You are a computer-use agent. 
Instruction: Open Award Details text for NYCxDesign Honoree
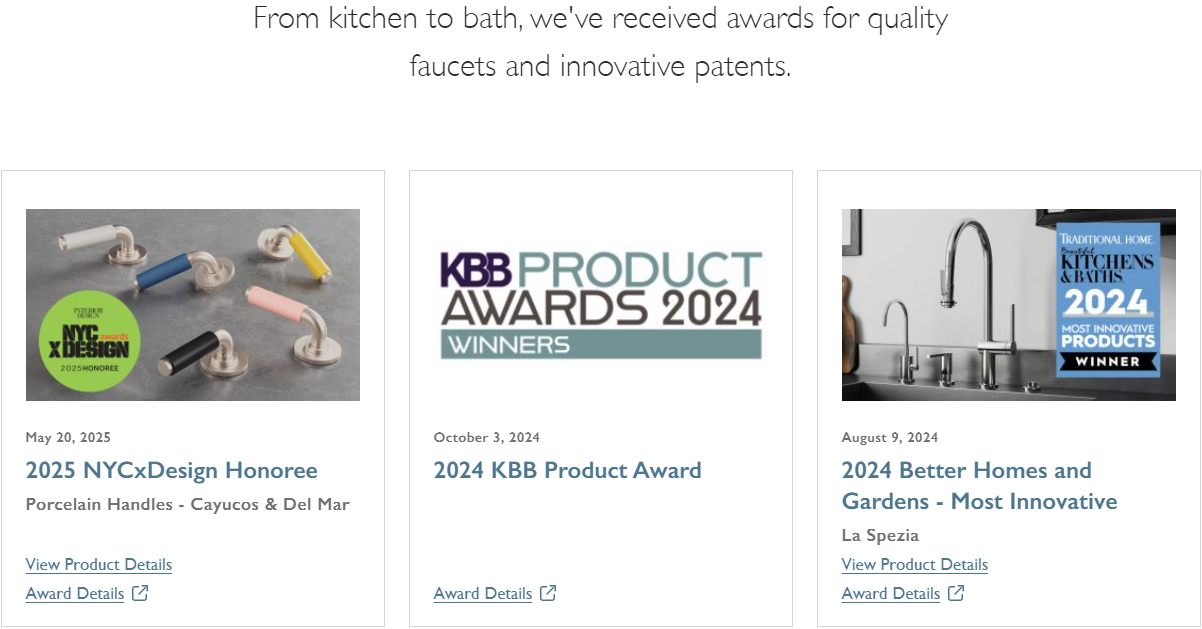click(x=75, y=593)
